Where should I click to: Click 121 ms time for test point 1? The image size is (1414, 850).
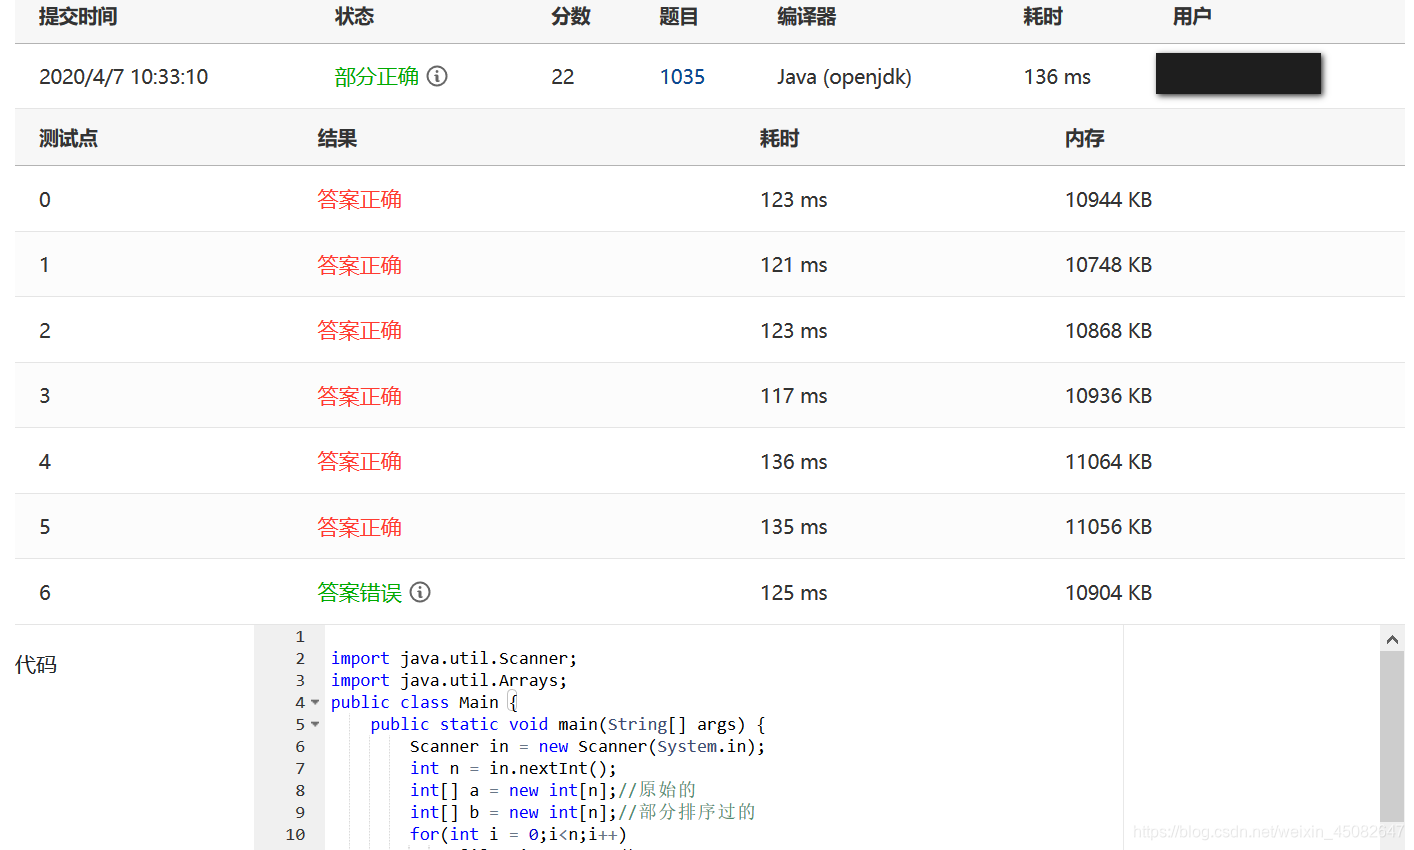coord(794,265)
